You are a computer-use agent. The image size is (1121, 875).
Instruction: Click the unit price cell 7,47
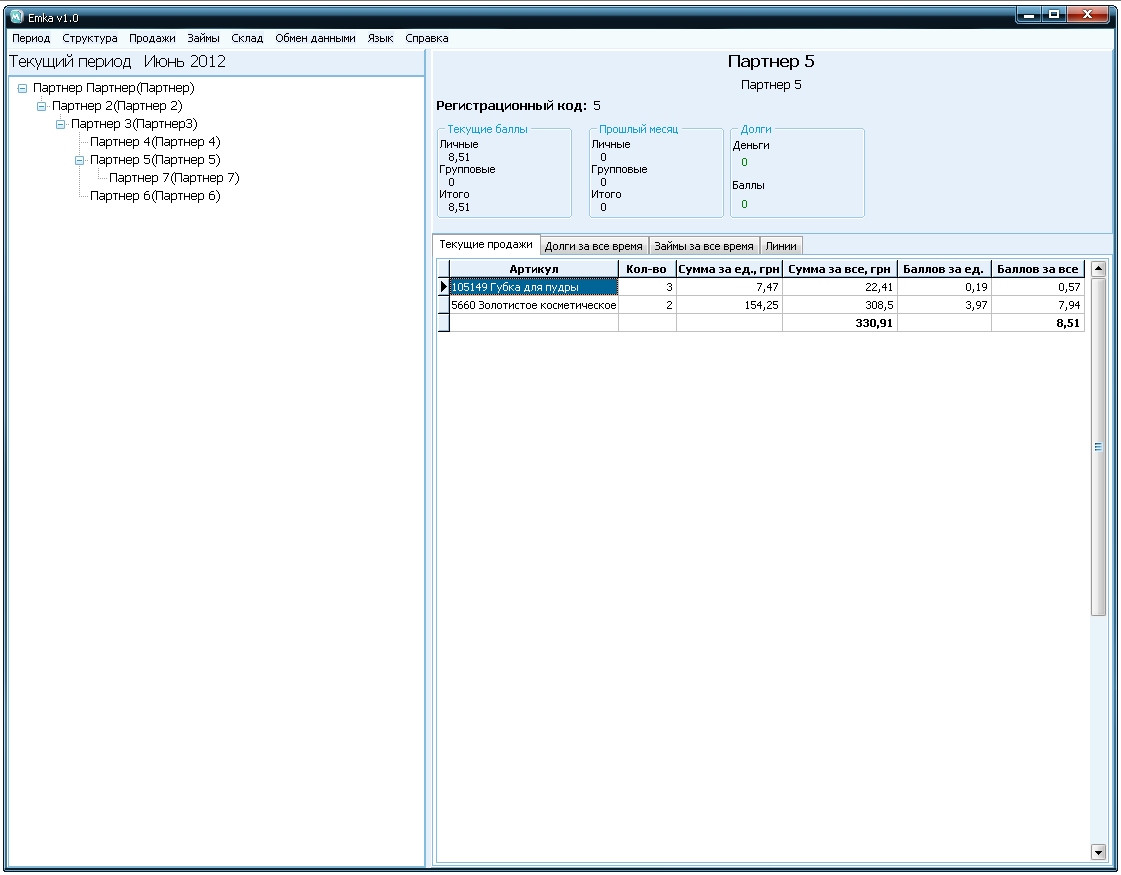pos(729,287)
